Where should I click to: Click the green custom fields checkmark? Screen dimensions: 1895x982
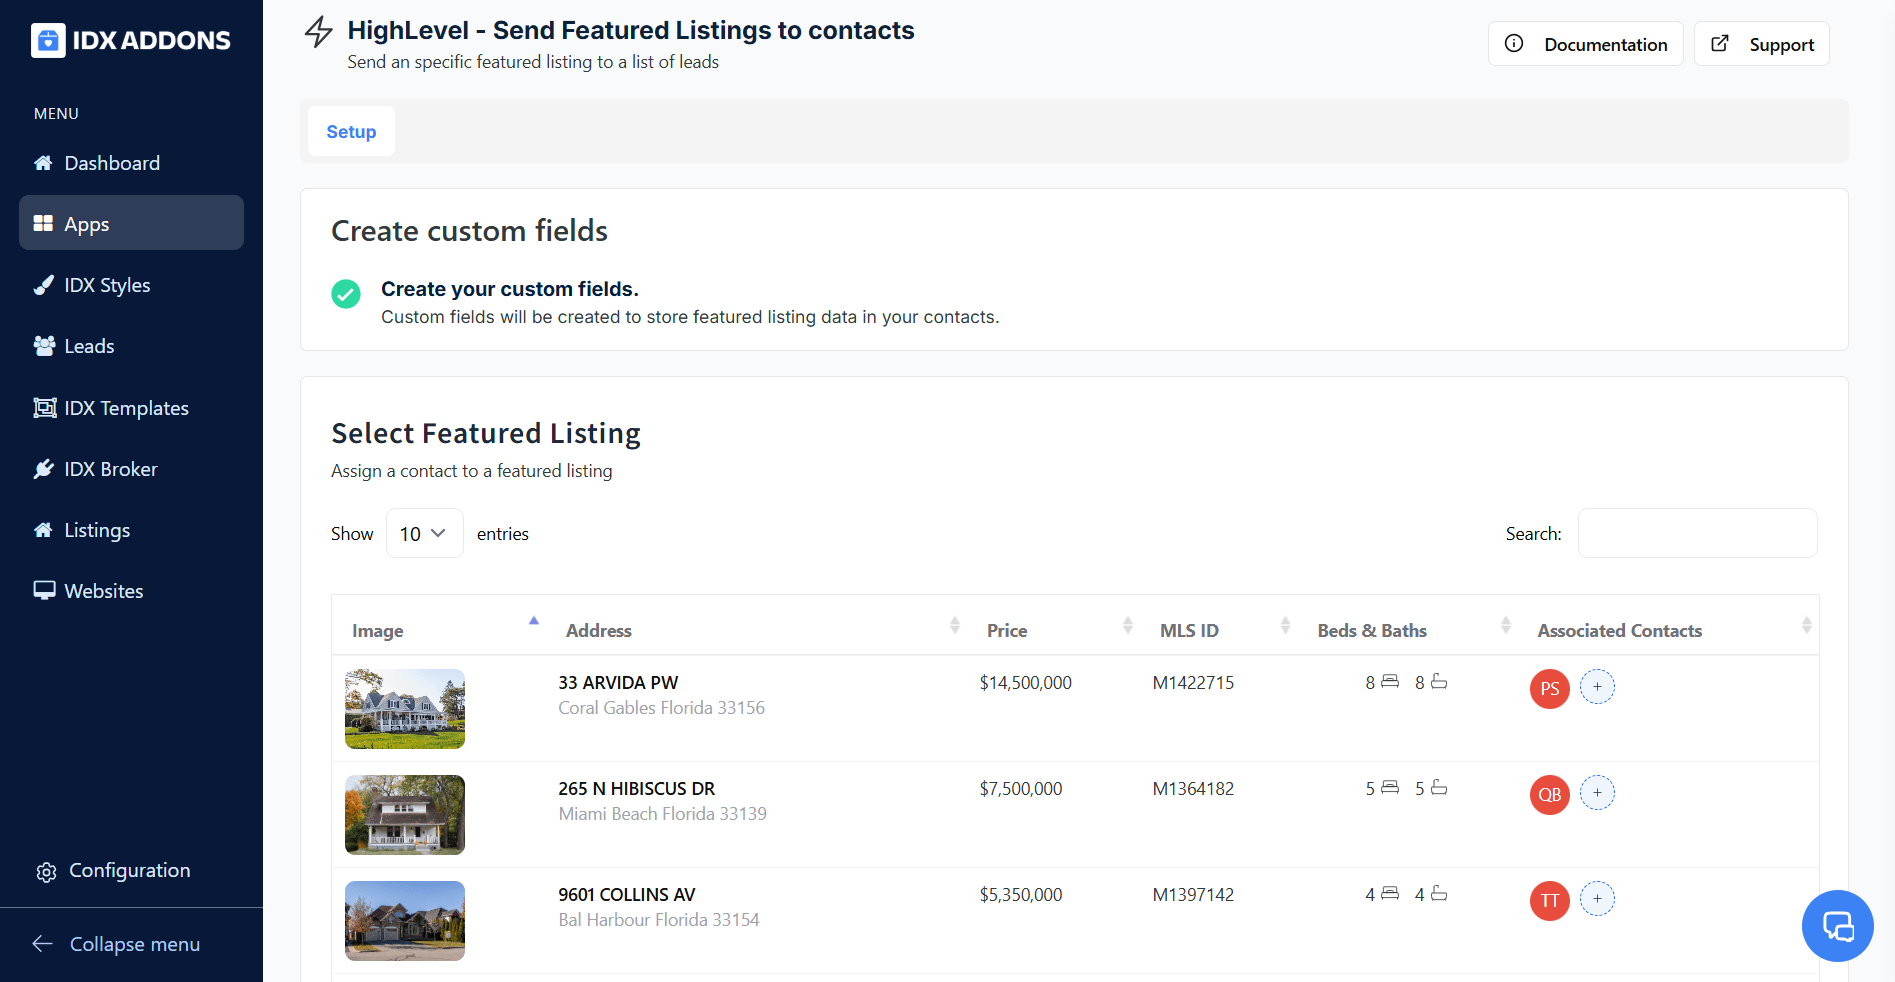(346, 294)
